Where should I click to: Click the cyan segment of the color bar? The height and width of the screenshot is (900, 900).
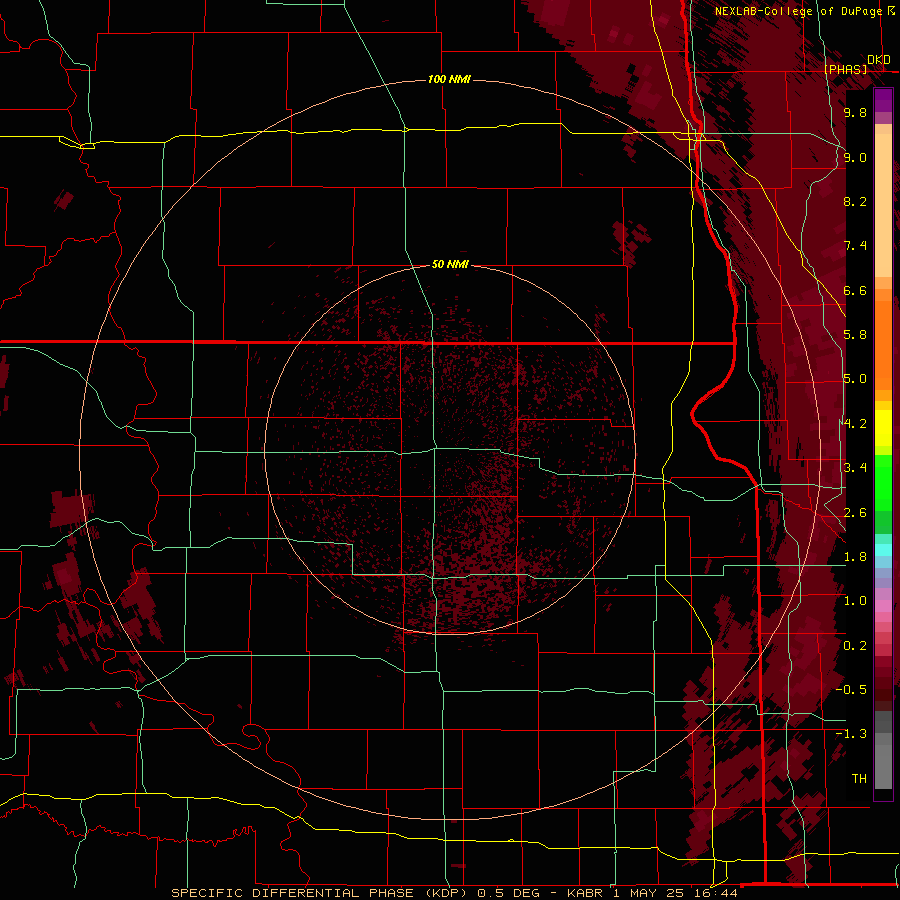[x=883, y=549]
